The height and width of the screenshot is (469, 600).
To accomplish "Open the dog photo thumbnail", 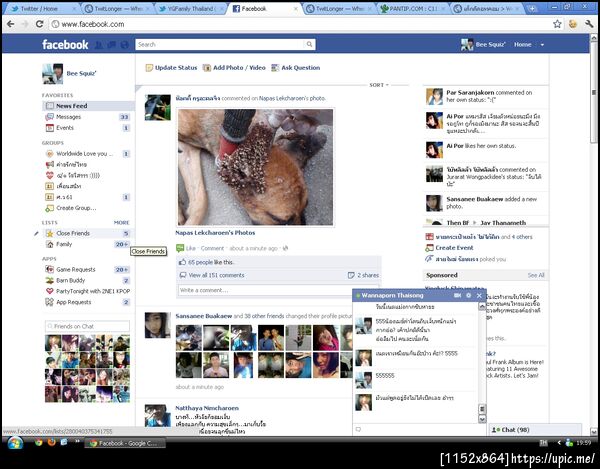I will point(255,167).
